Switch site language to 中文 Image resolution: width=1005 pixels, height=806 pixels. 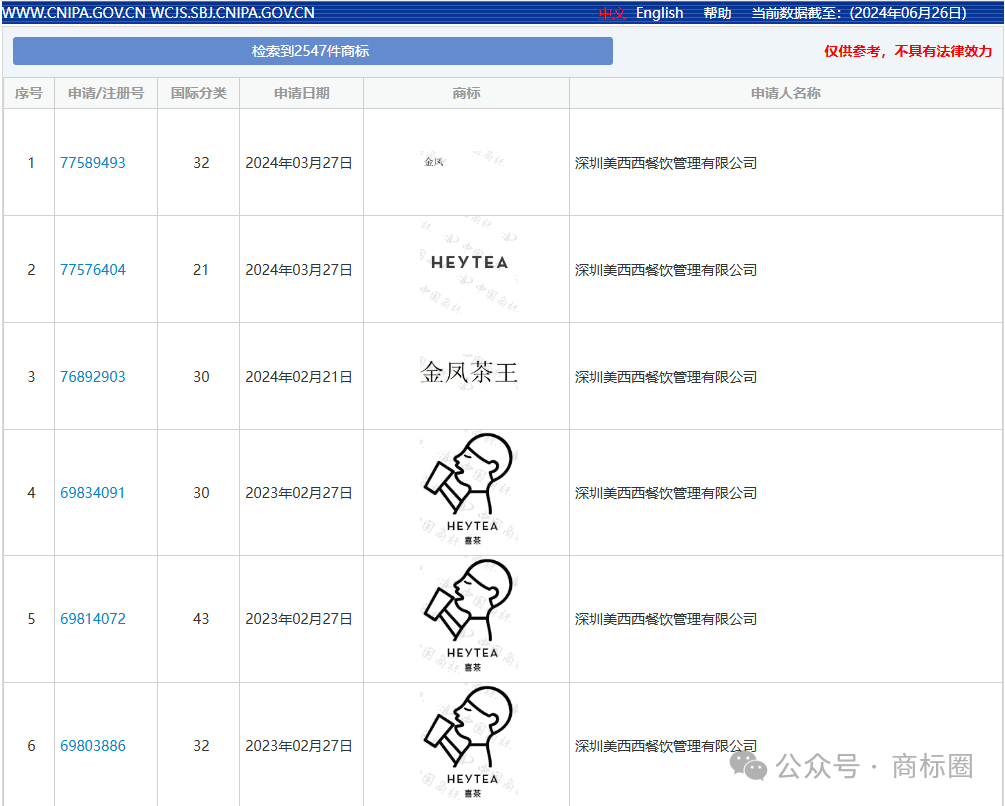[611, 13]
